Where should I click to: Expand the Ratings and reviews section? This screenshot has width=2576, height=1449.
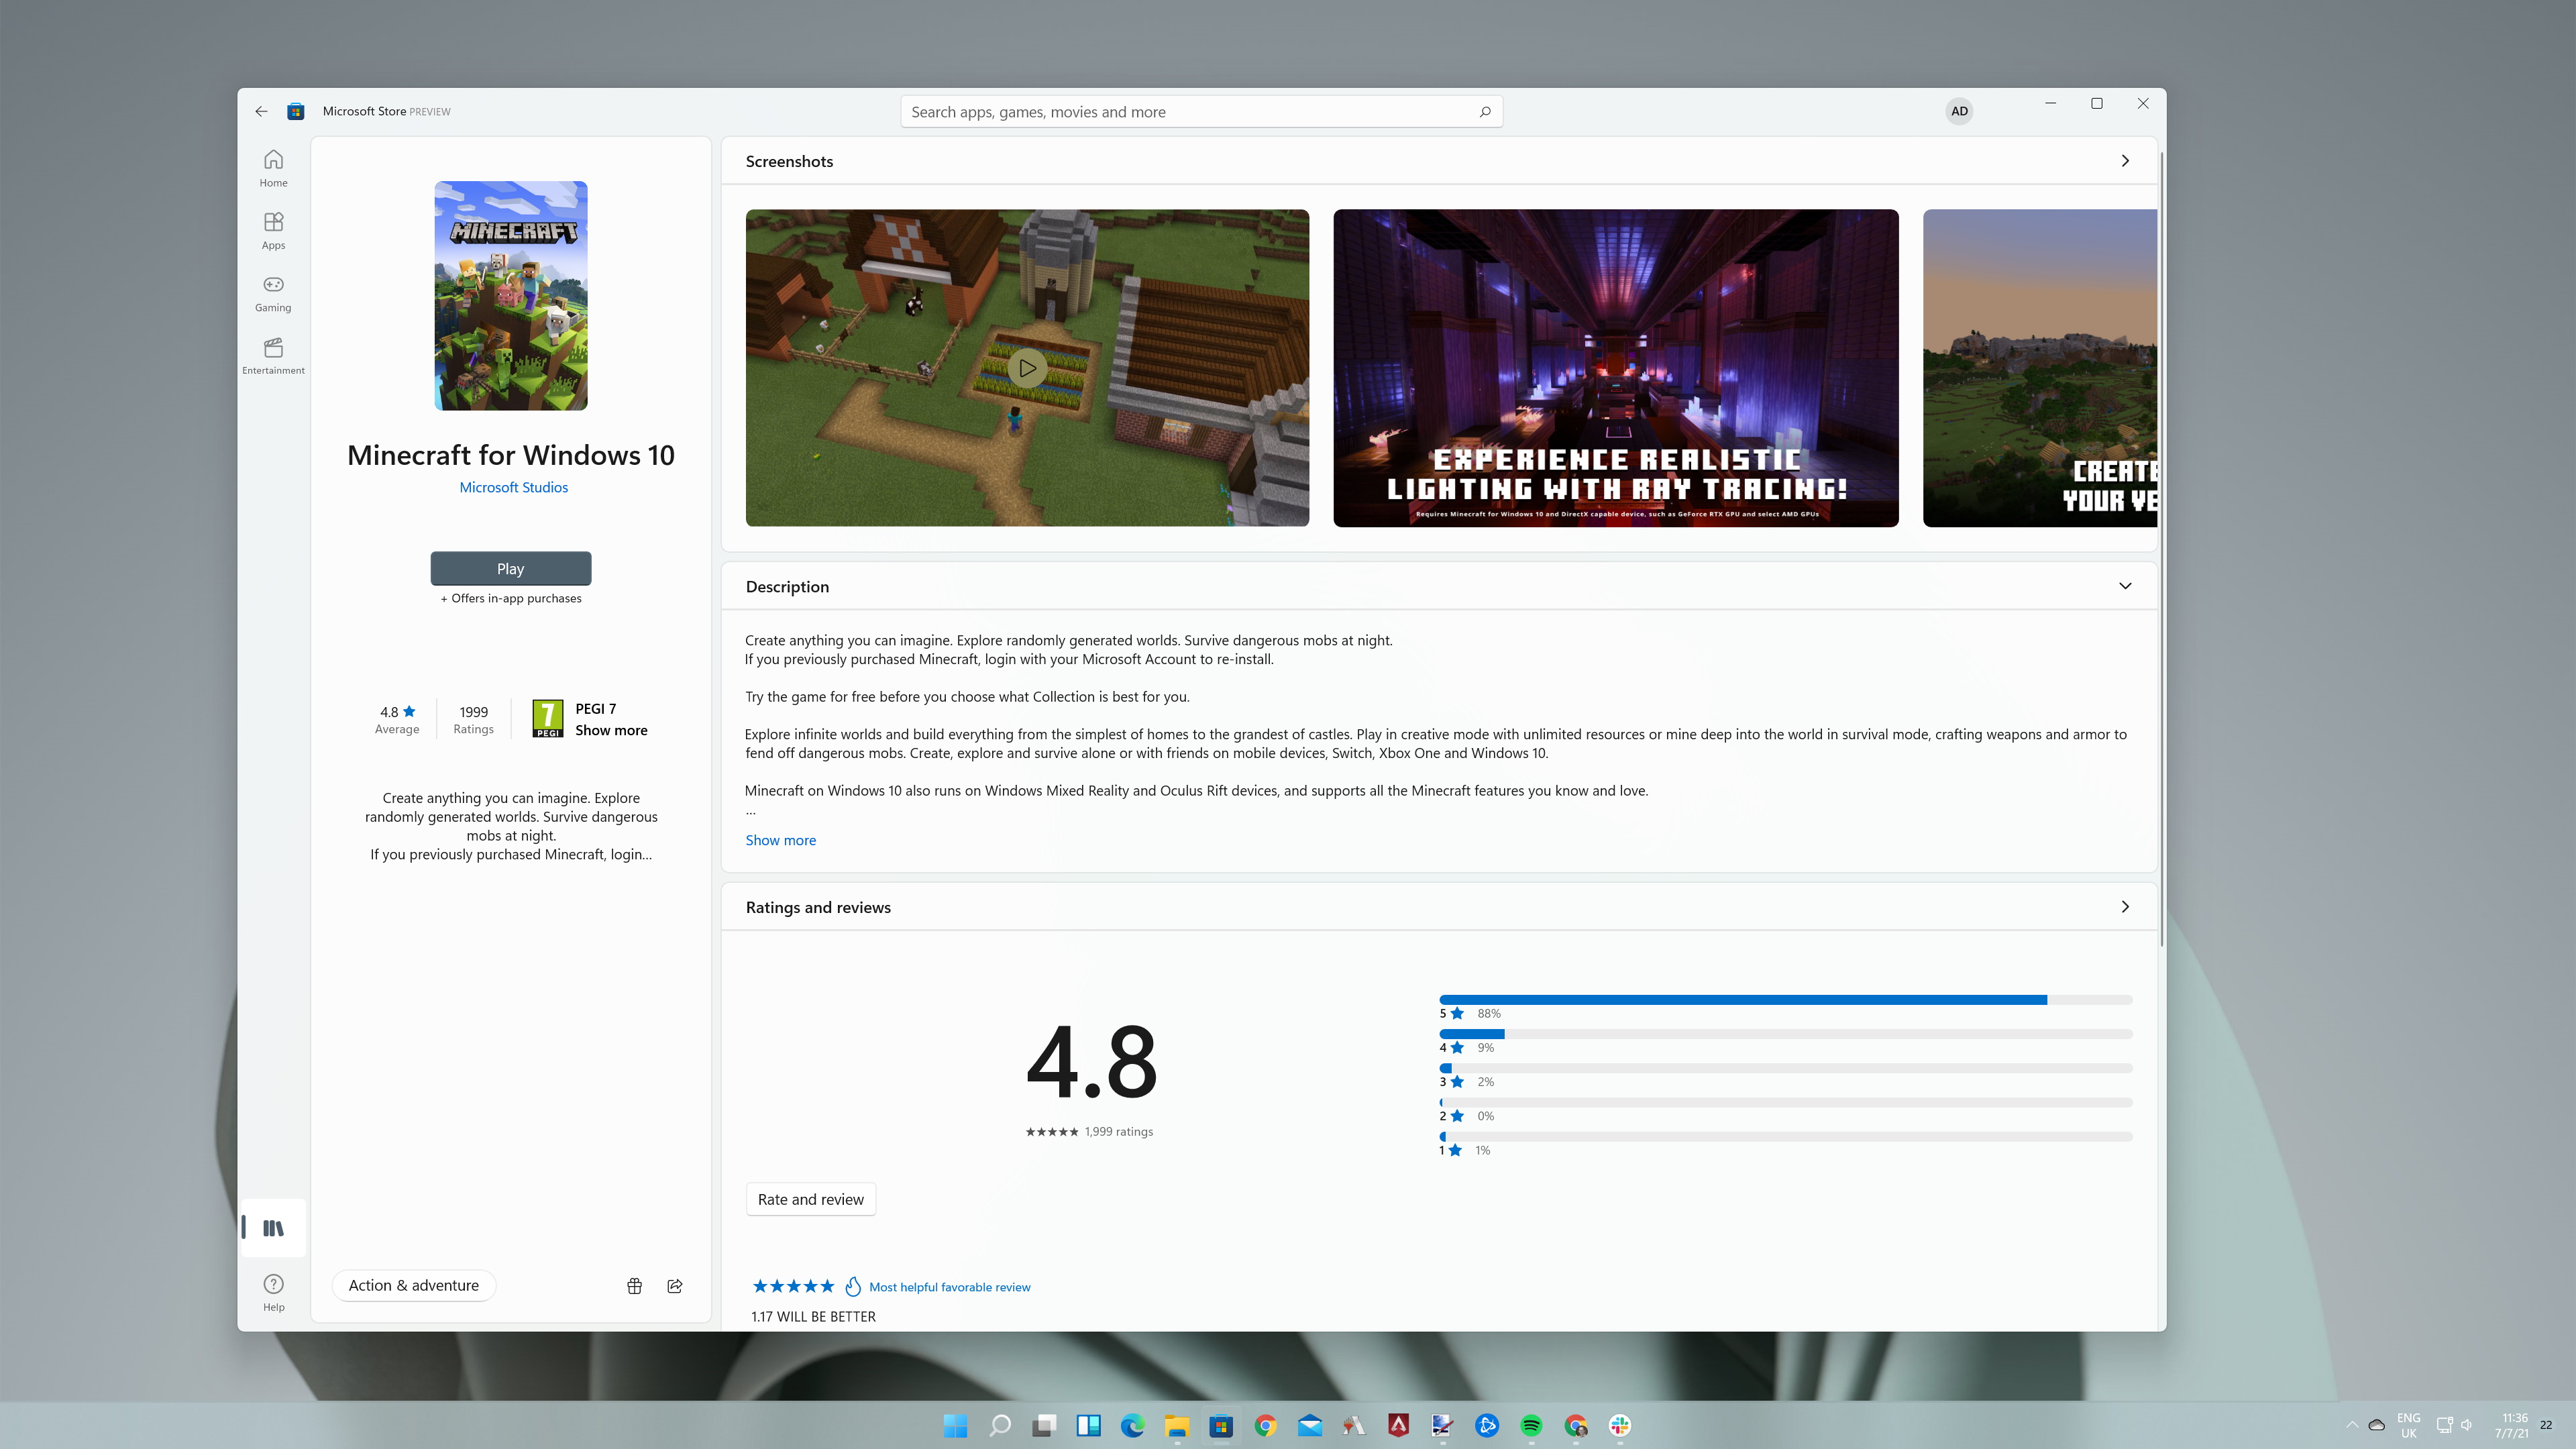pyautogui.click(x=2125, y=906)
